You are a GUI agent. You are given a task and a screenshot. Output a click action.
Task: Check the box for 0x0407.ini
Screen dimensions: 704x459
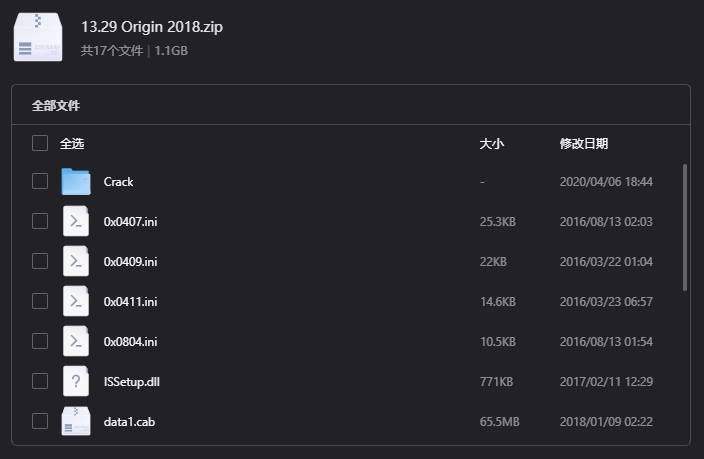coord(40,221)
